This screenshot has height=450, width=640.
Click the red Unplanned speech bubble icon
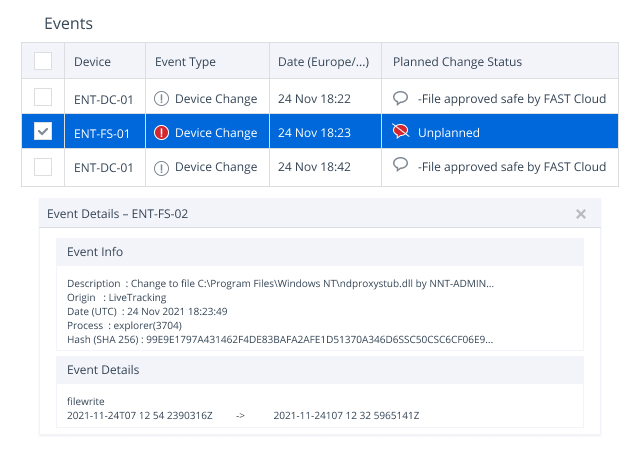[x=401, y=132]
